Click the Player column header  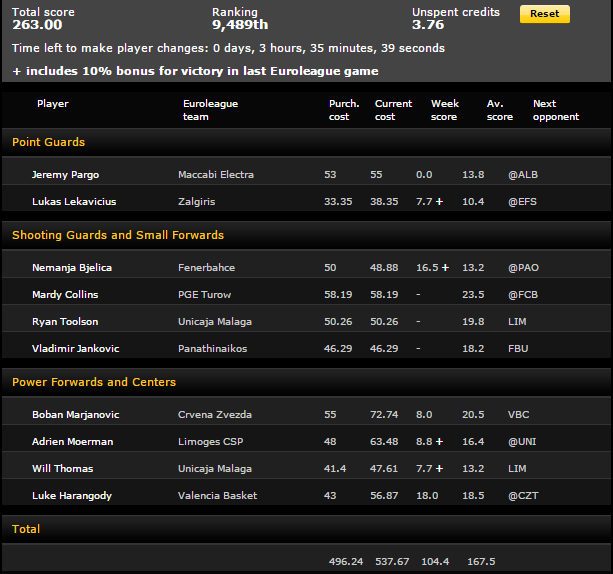click(x=52, y=104)
